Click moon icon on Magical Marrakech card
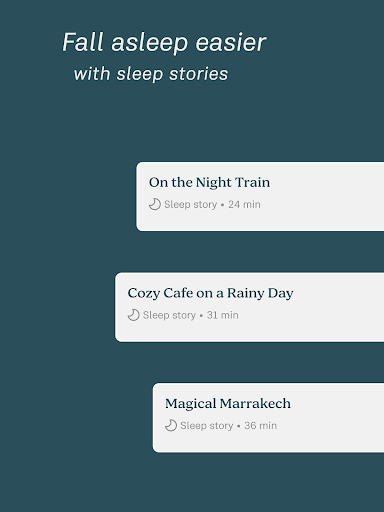Image resolution: width=384 pixels, height=512 pixels. click(171, 425)
